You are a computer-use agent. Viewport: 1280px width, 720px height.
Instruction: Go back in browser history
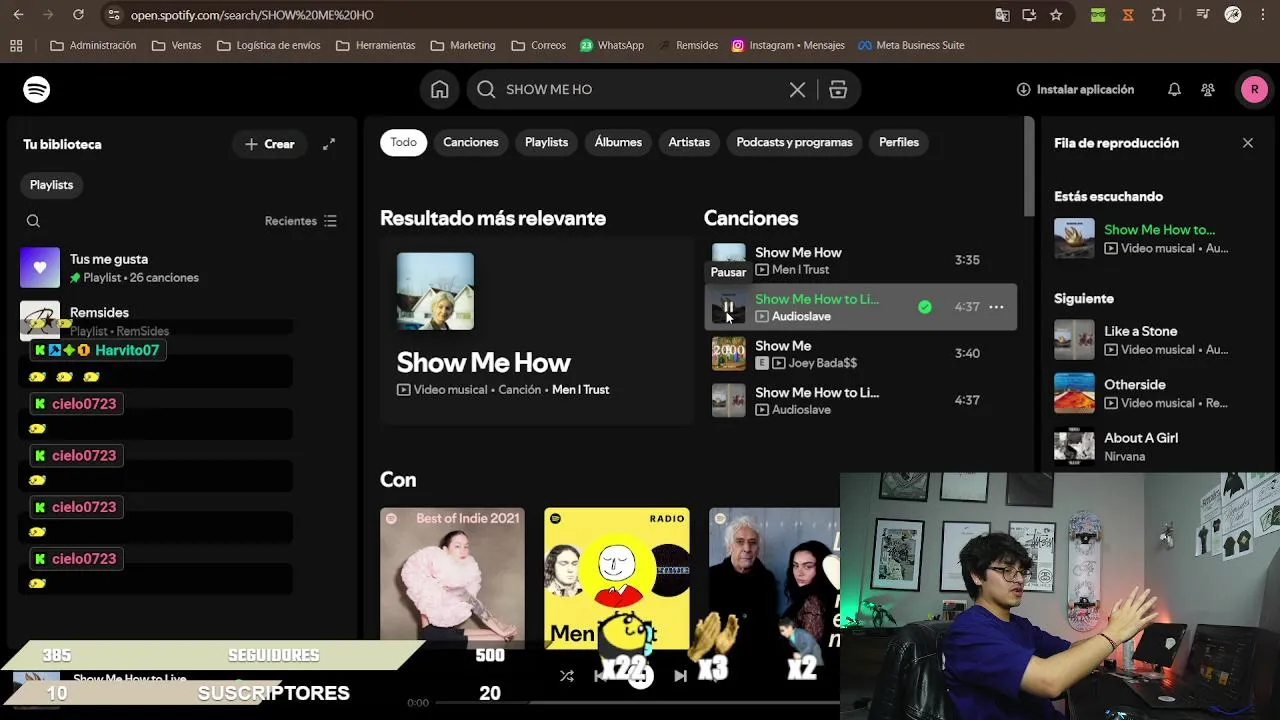coord(16,15)
